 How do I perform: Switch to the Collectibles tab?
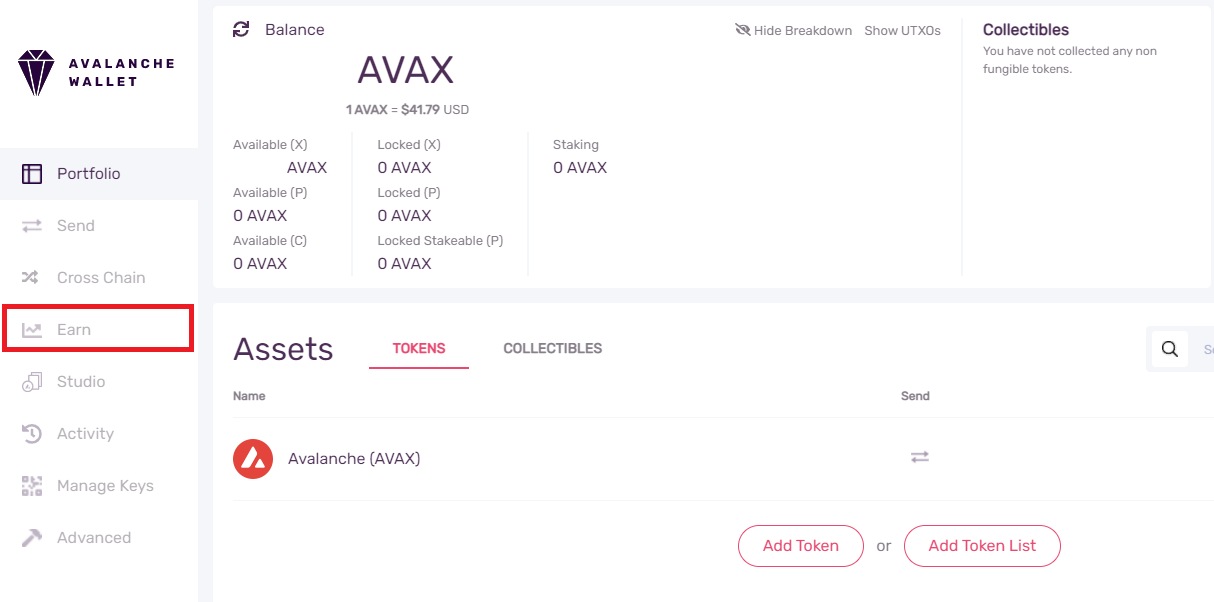(x=552, y=349)
